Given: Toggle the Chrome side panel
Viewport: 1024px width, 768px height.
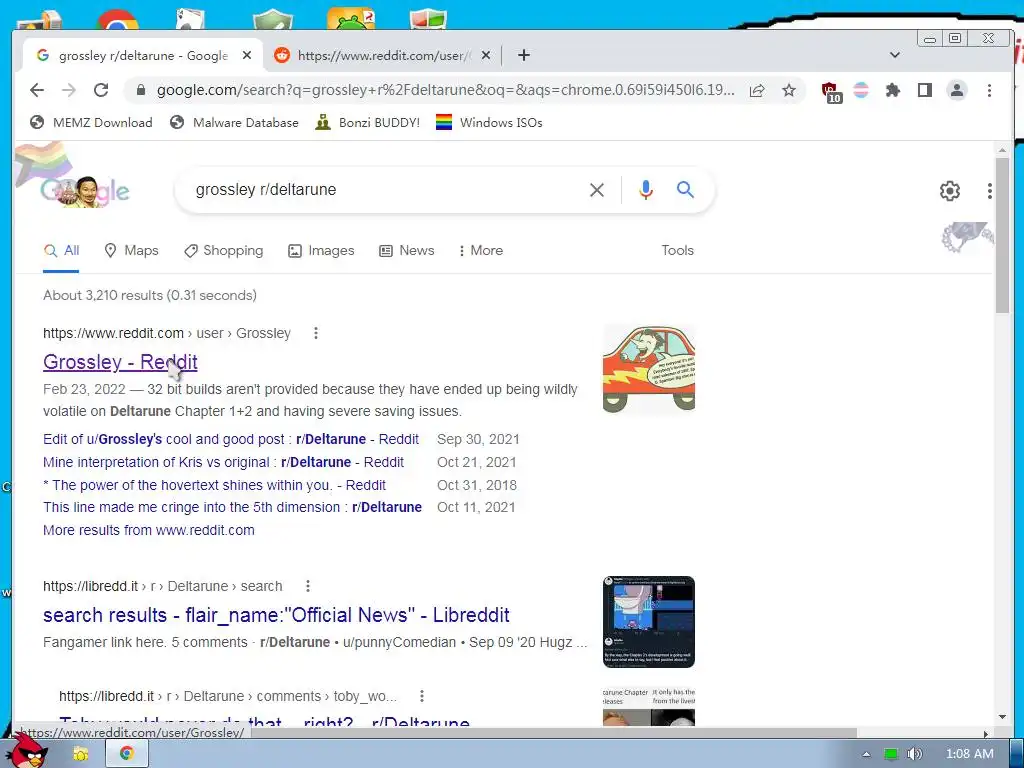Looking at the screenshot, I should pyautogui.click(x=924, y=90).
